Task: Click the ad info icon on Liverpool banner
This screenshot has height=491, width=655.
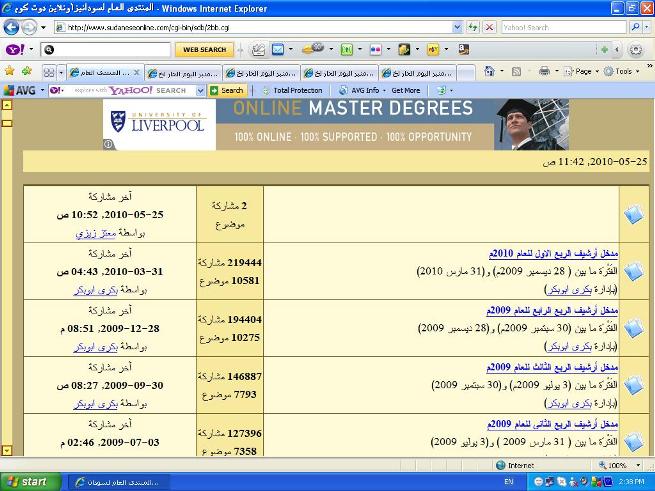Action: tap(108, 144)
